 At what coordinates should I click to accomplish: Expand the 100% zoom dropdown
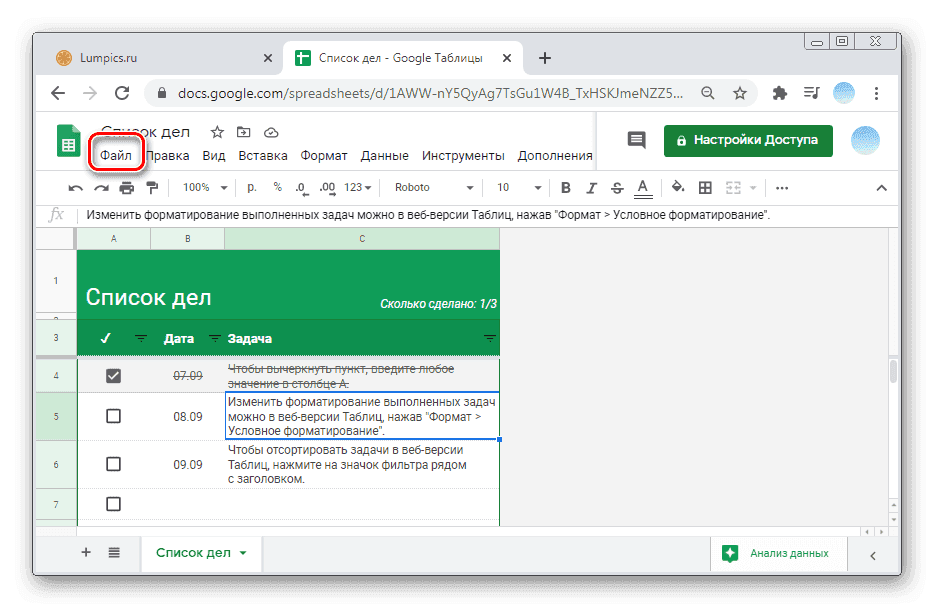pos(205,188)
